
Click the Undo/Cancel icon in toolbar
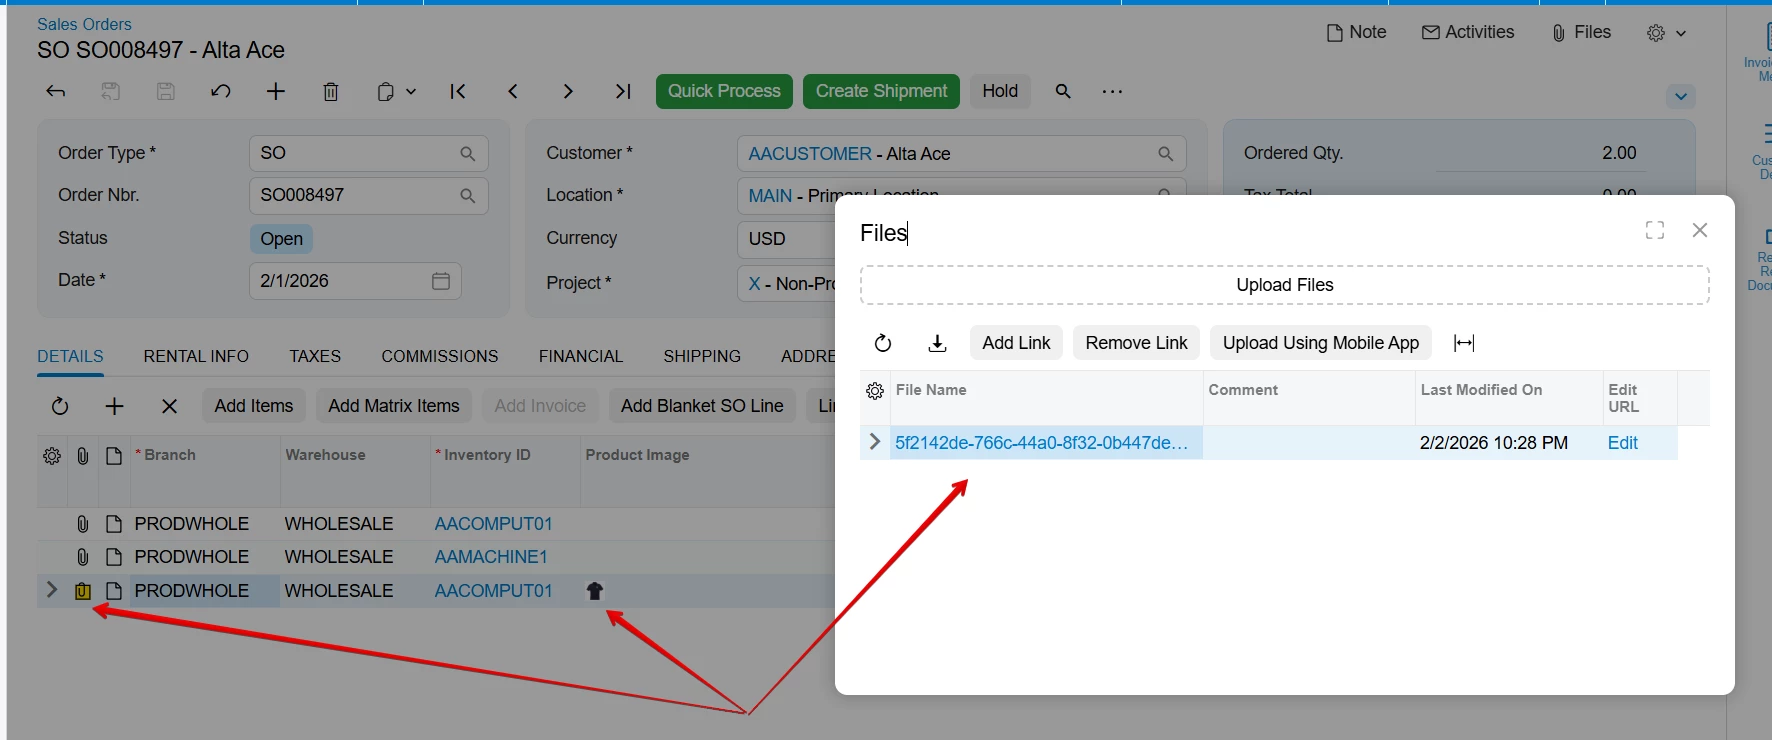(221, 91)
